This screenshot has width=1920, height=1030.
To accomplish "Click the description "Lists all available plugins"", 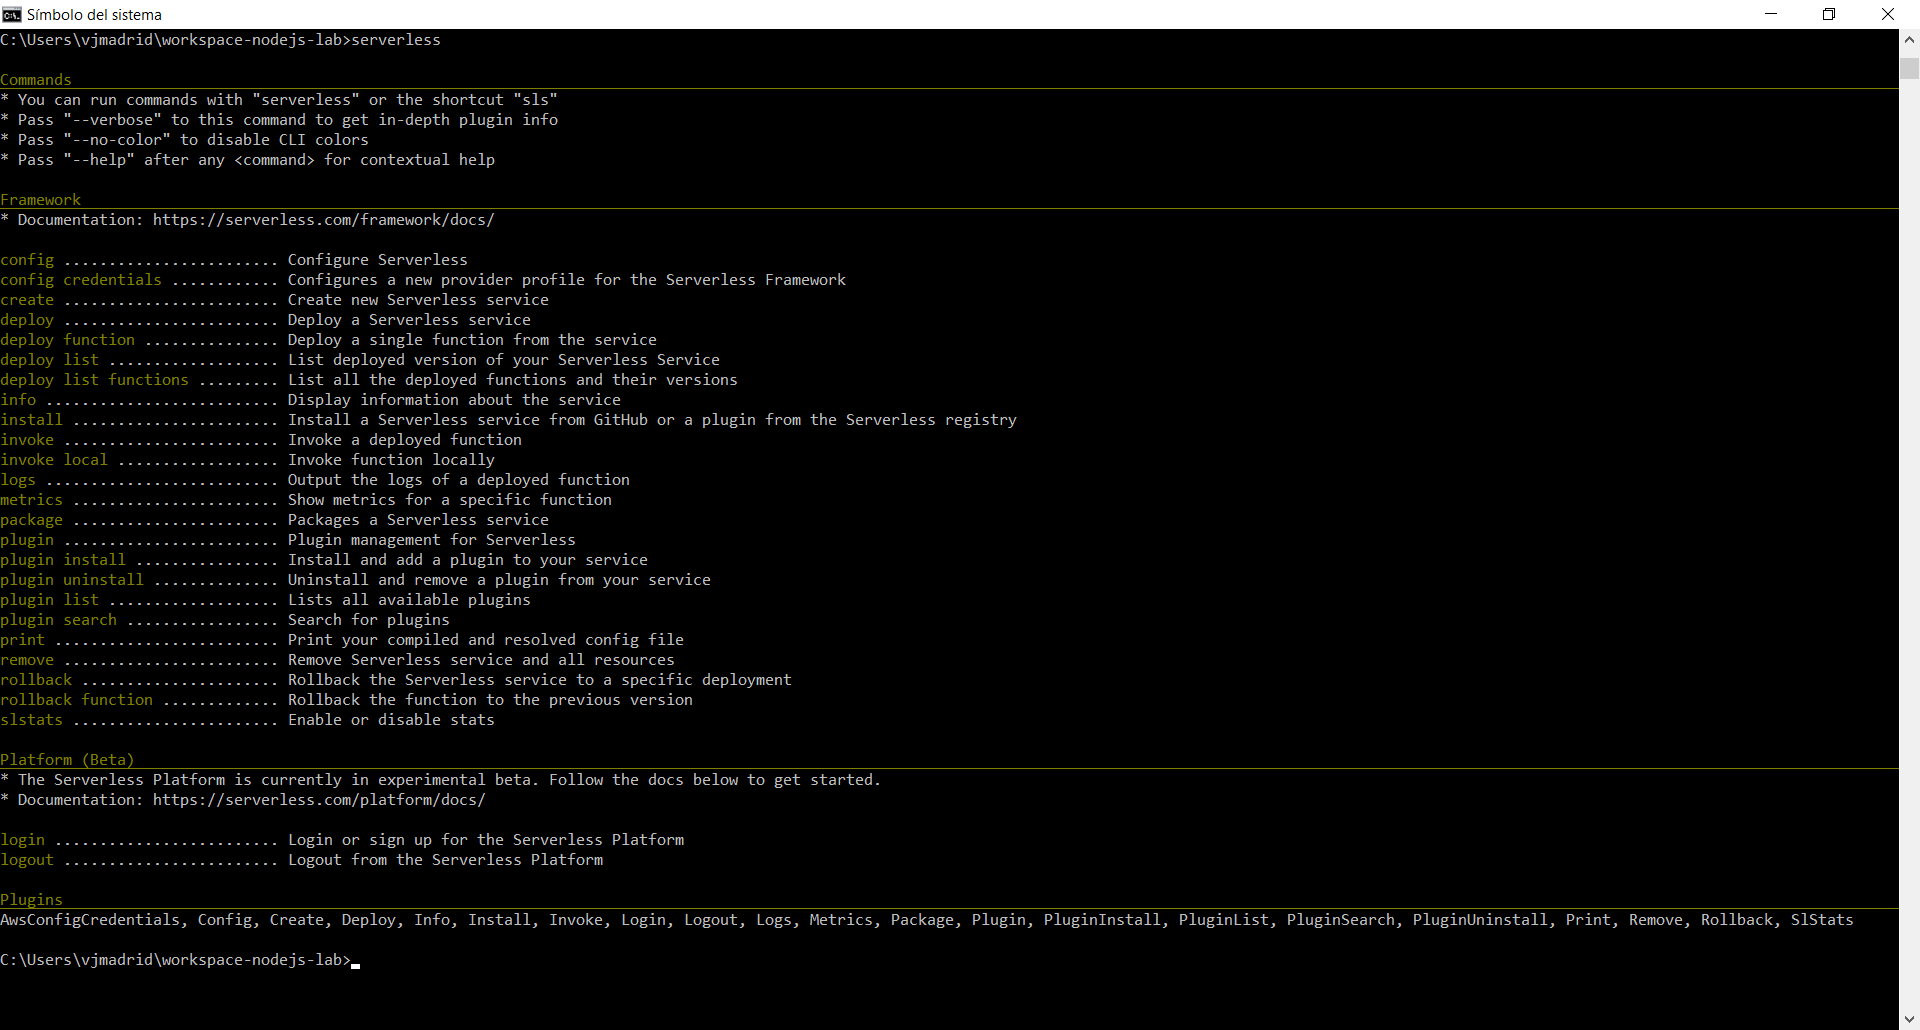I will point(409,600).
